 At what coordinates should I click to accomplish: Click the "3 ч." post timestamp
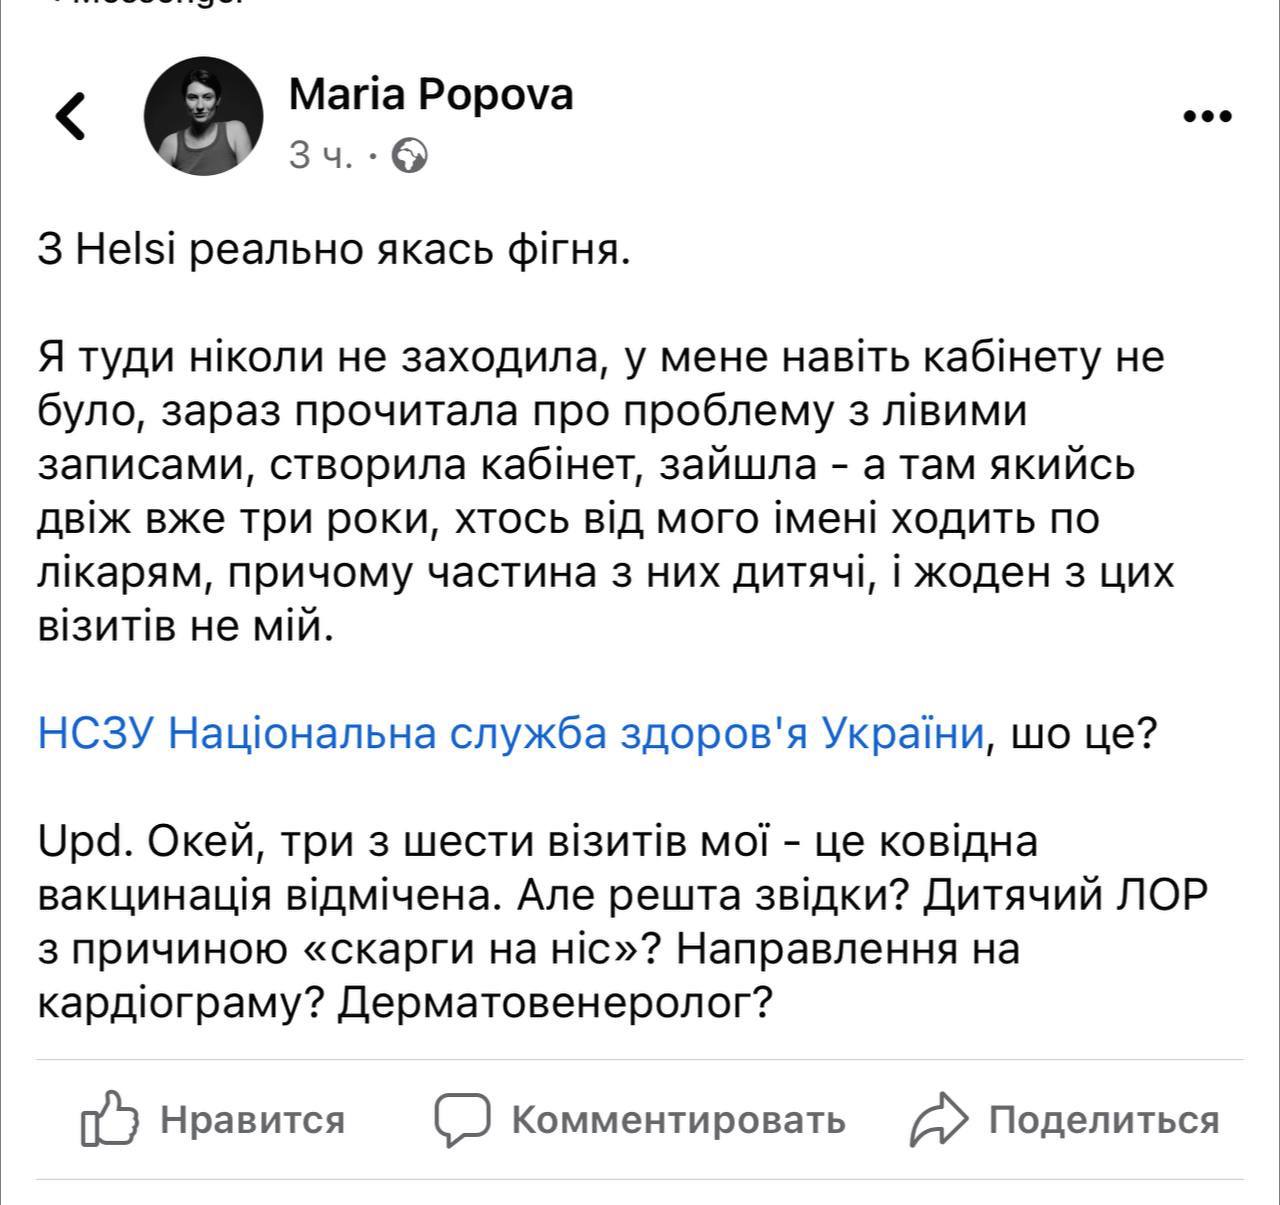pyautogui.click(x=320, y=156)
